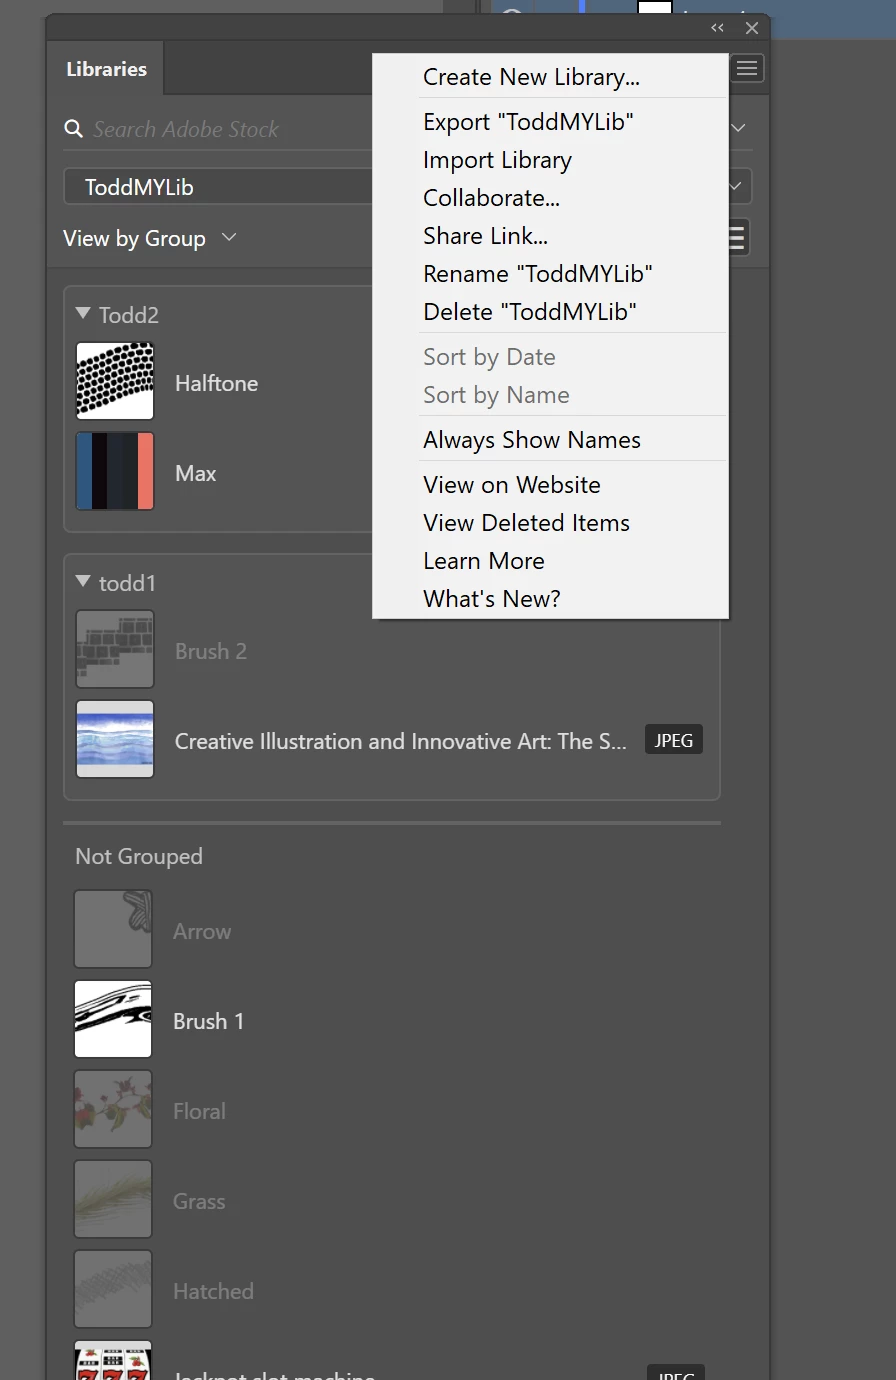Open the Libraries panel hamburger menu icon
This screenshot has height=1380, width=896.
click(x=747, y=68)
